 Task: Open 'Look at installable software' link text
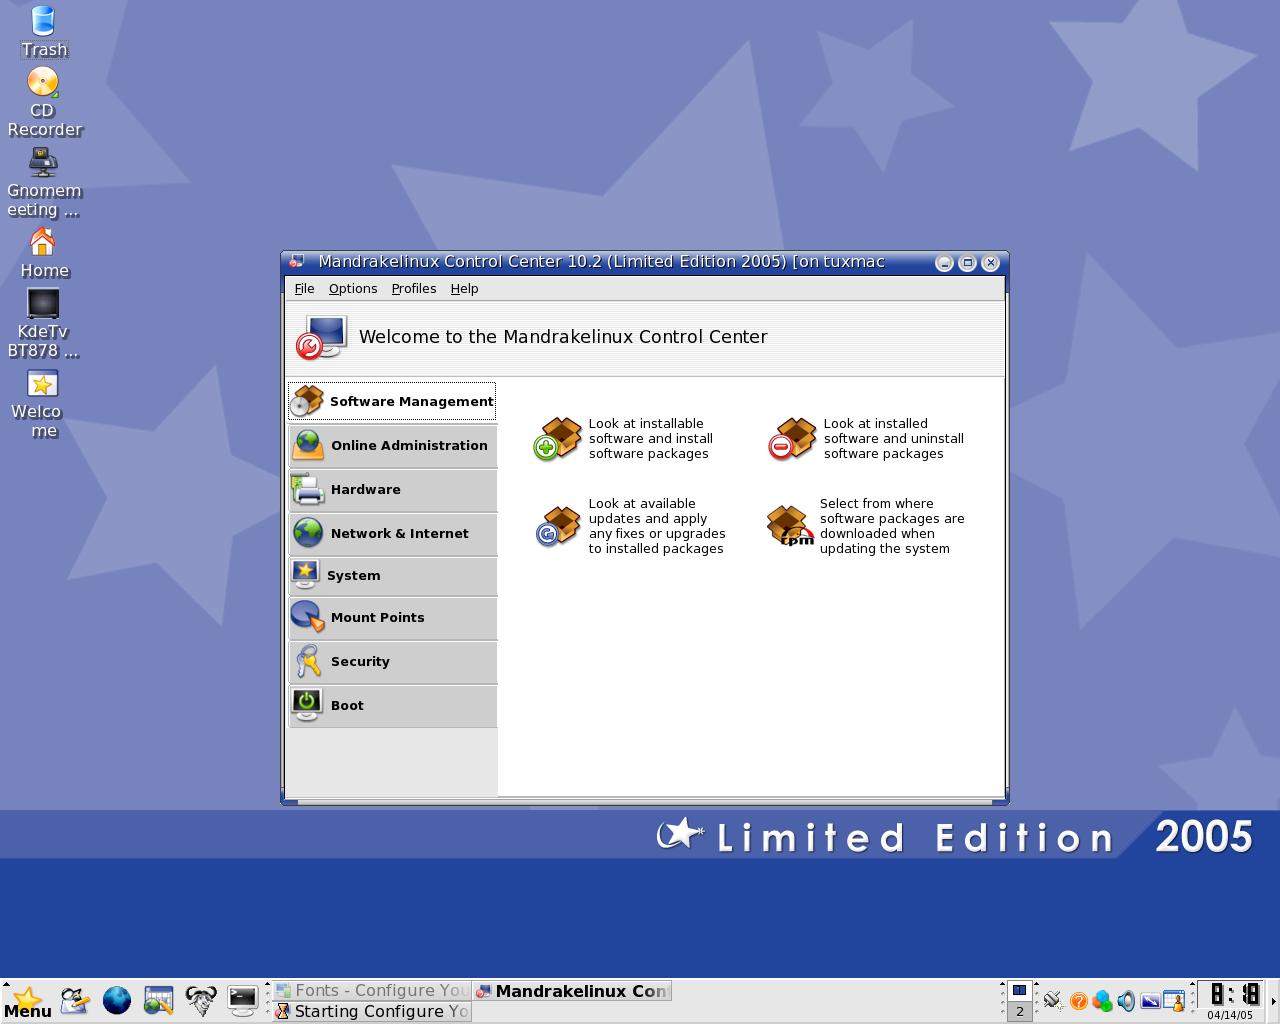click(x=651, y=439)
